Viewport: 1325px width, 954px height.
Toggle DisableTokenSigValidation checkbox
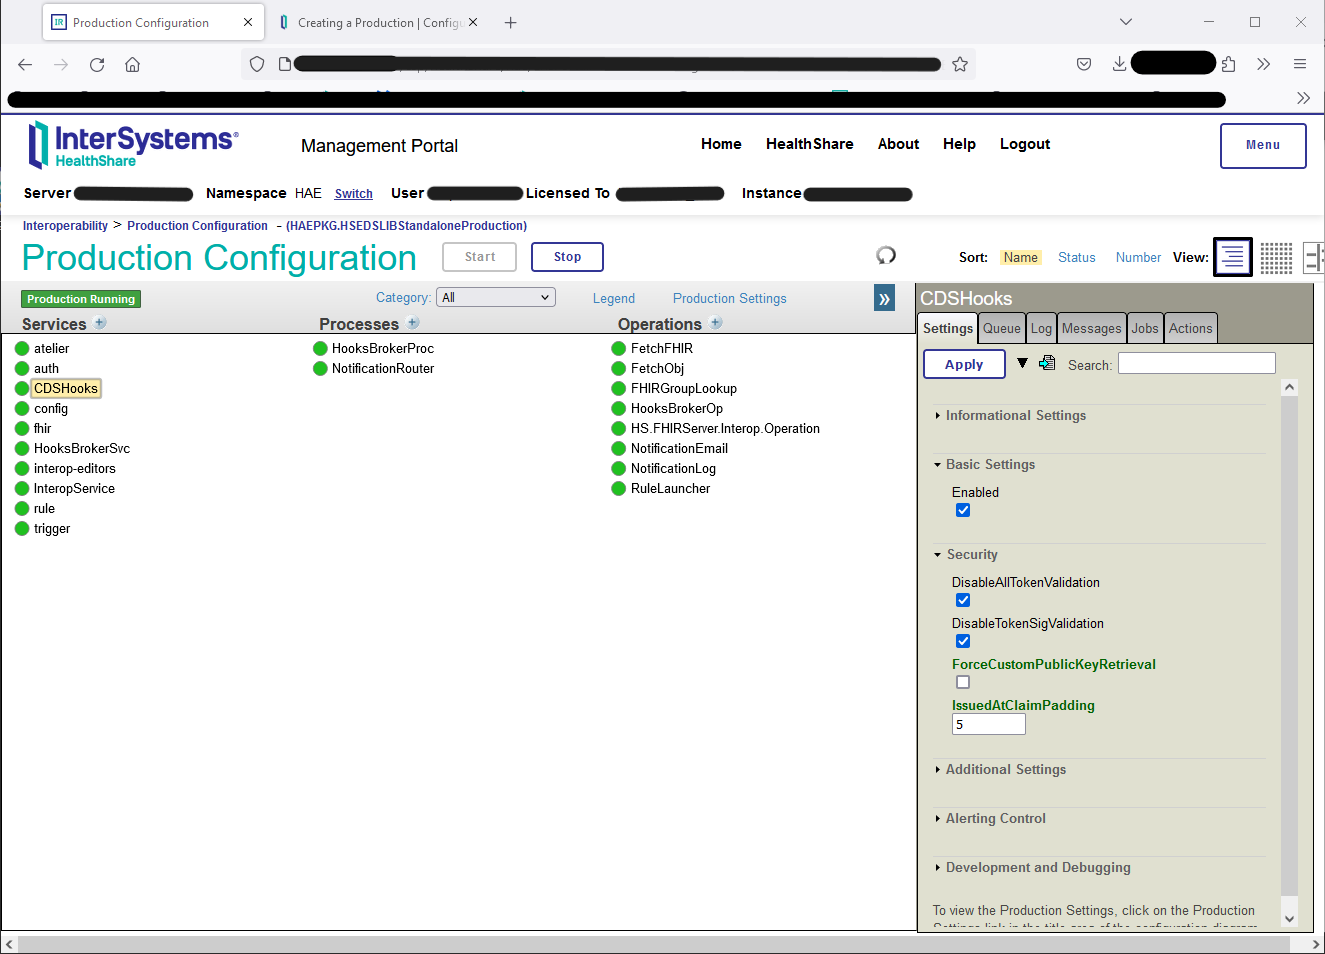tap(963, 641)
